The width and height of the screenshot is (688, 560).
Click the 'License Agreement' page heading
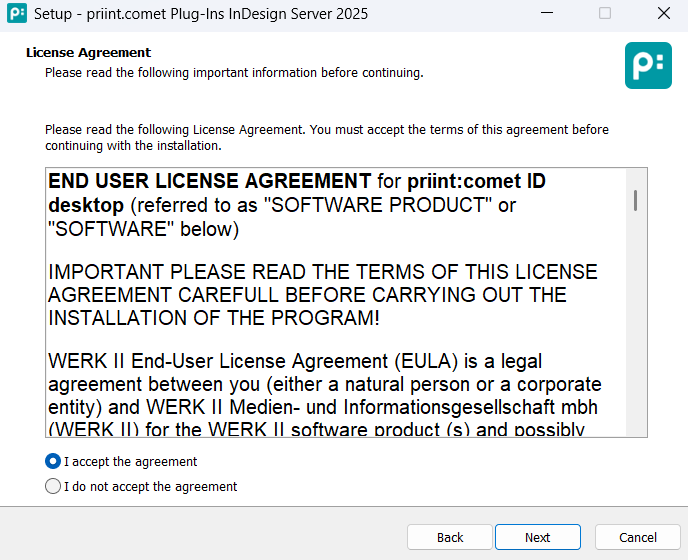[x=88, y=53]
